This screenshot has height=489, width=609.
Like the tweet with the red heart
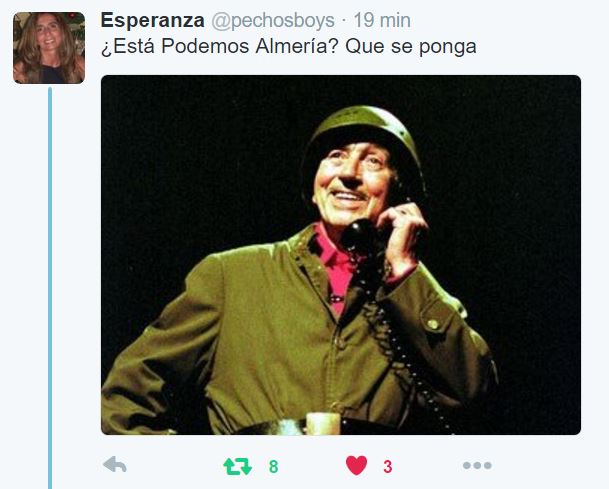click(356, 465)
